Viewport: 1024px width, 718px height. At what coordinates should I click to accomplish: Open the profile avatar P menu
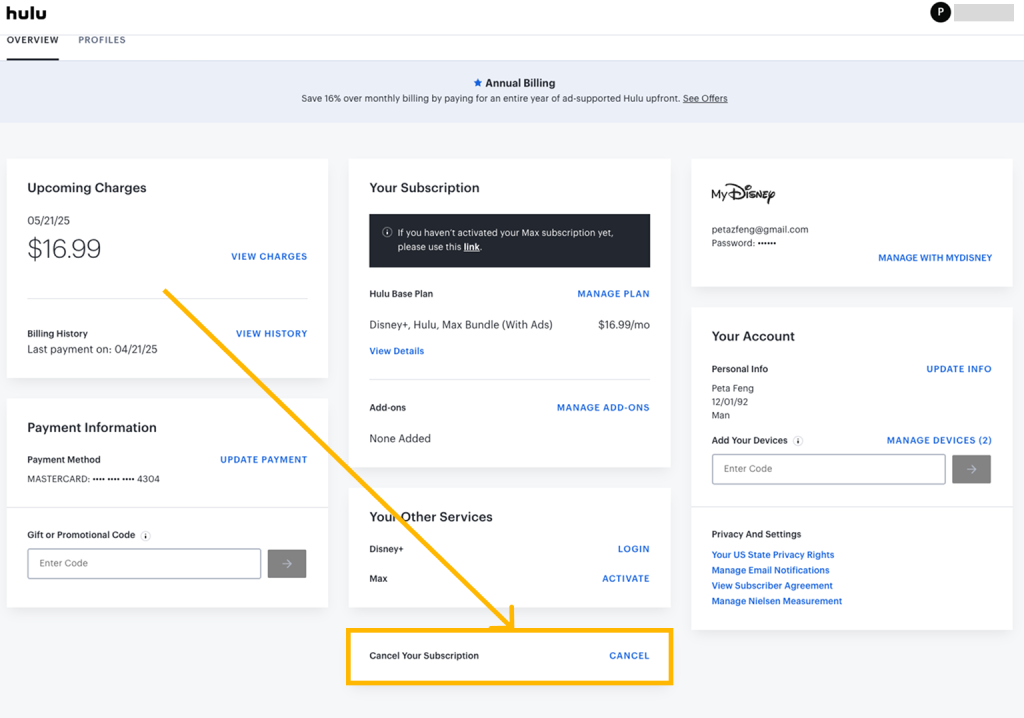940,12
